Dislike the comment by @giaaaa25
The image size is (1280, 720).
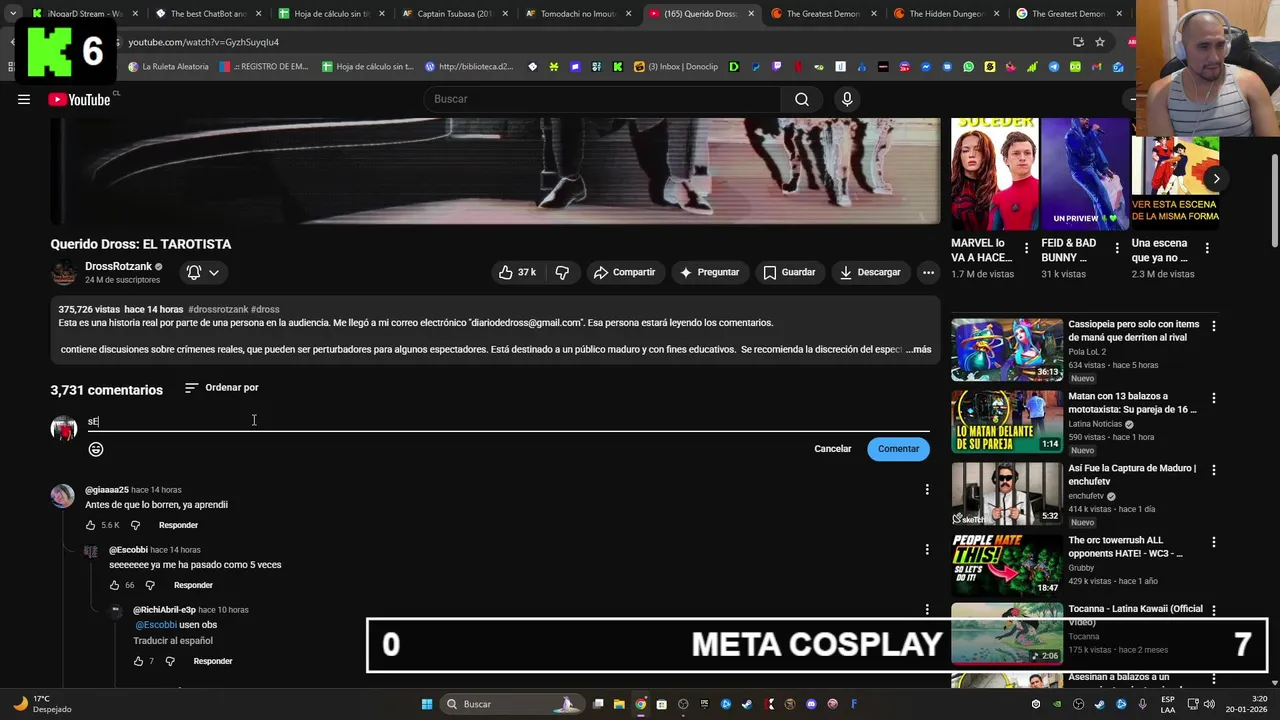pos(136,525)
